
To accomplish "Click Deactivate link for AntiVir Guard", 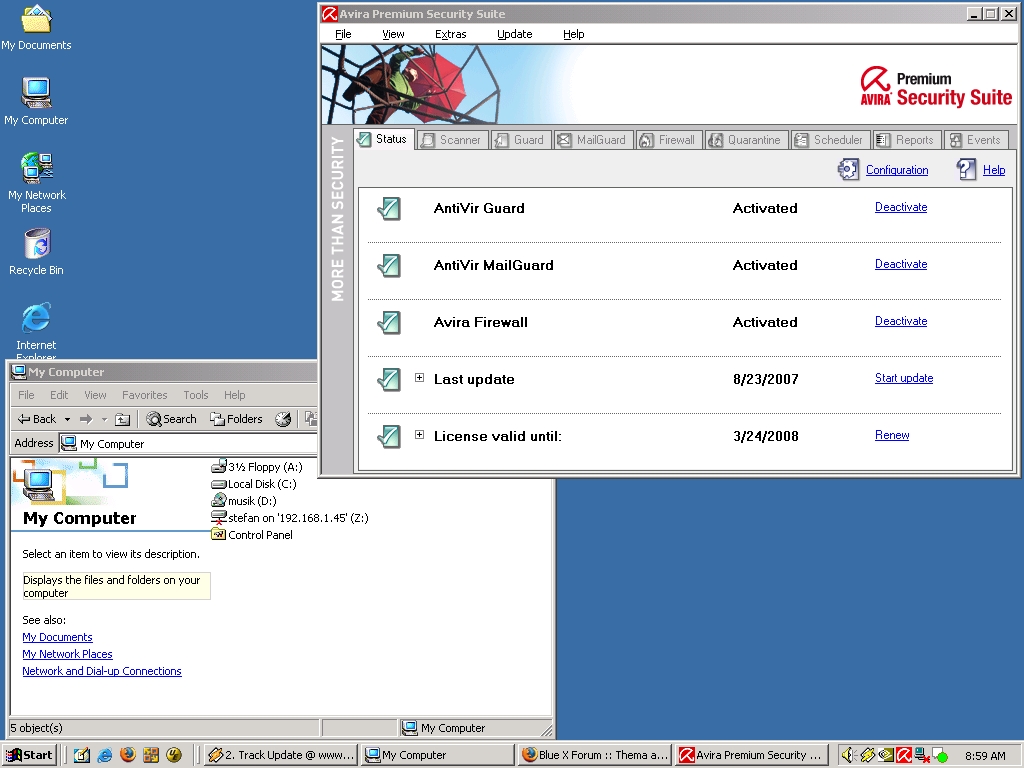I will (900, 207).
